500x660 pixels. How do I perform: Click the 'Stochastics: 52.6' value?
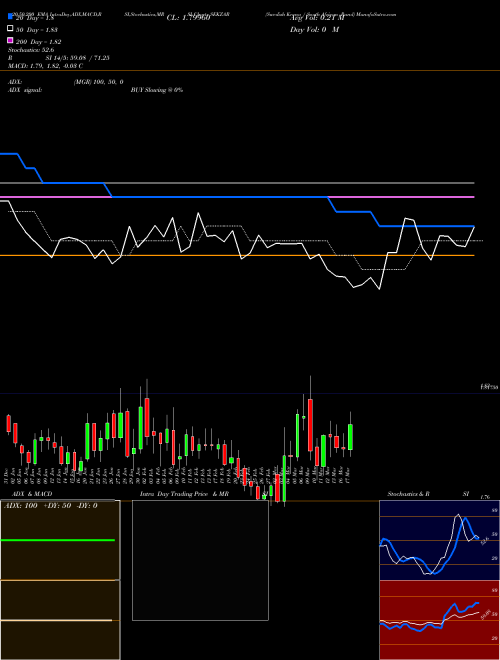31,50
